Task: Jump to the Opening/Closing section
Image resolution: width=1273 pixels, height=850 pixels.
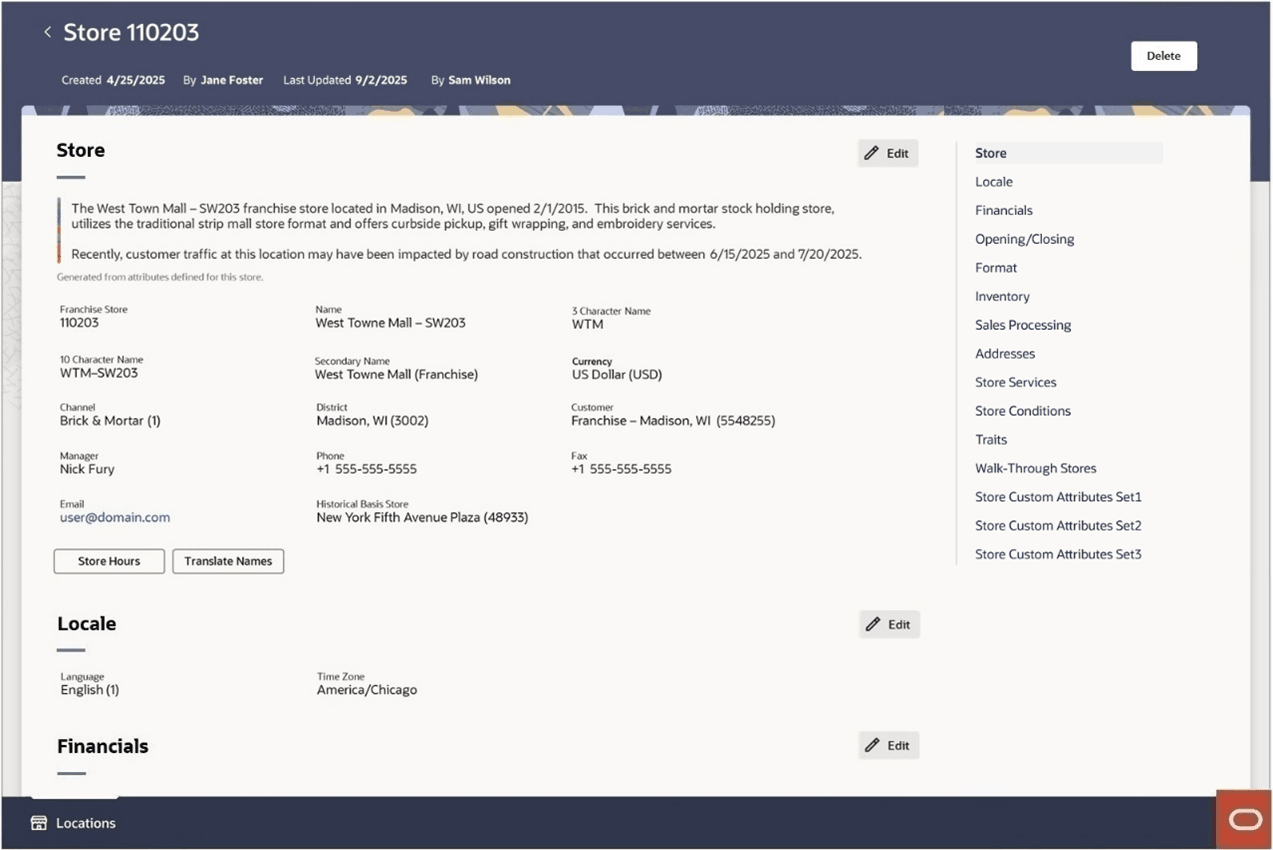Action: pos(1024,238)
